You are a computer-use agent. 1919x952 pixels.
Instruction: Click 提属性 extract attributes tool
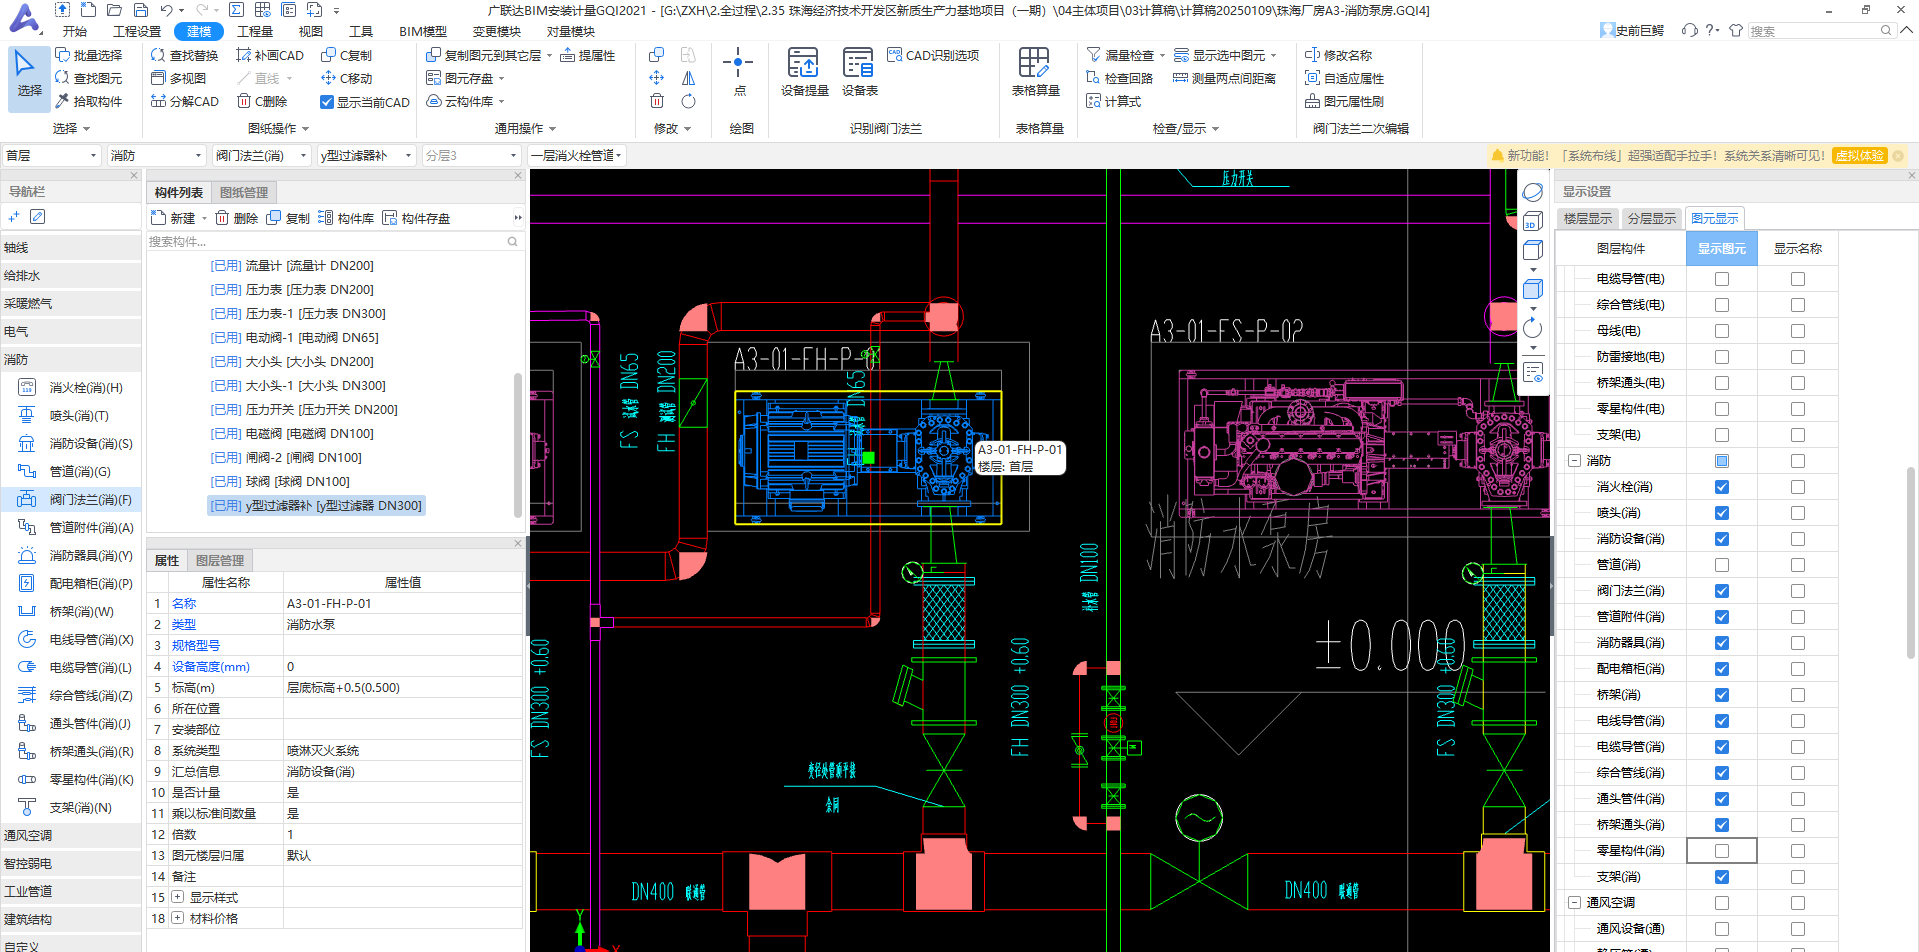pyautogui.click(x=588, y=55)
